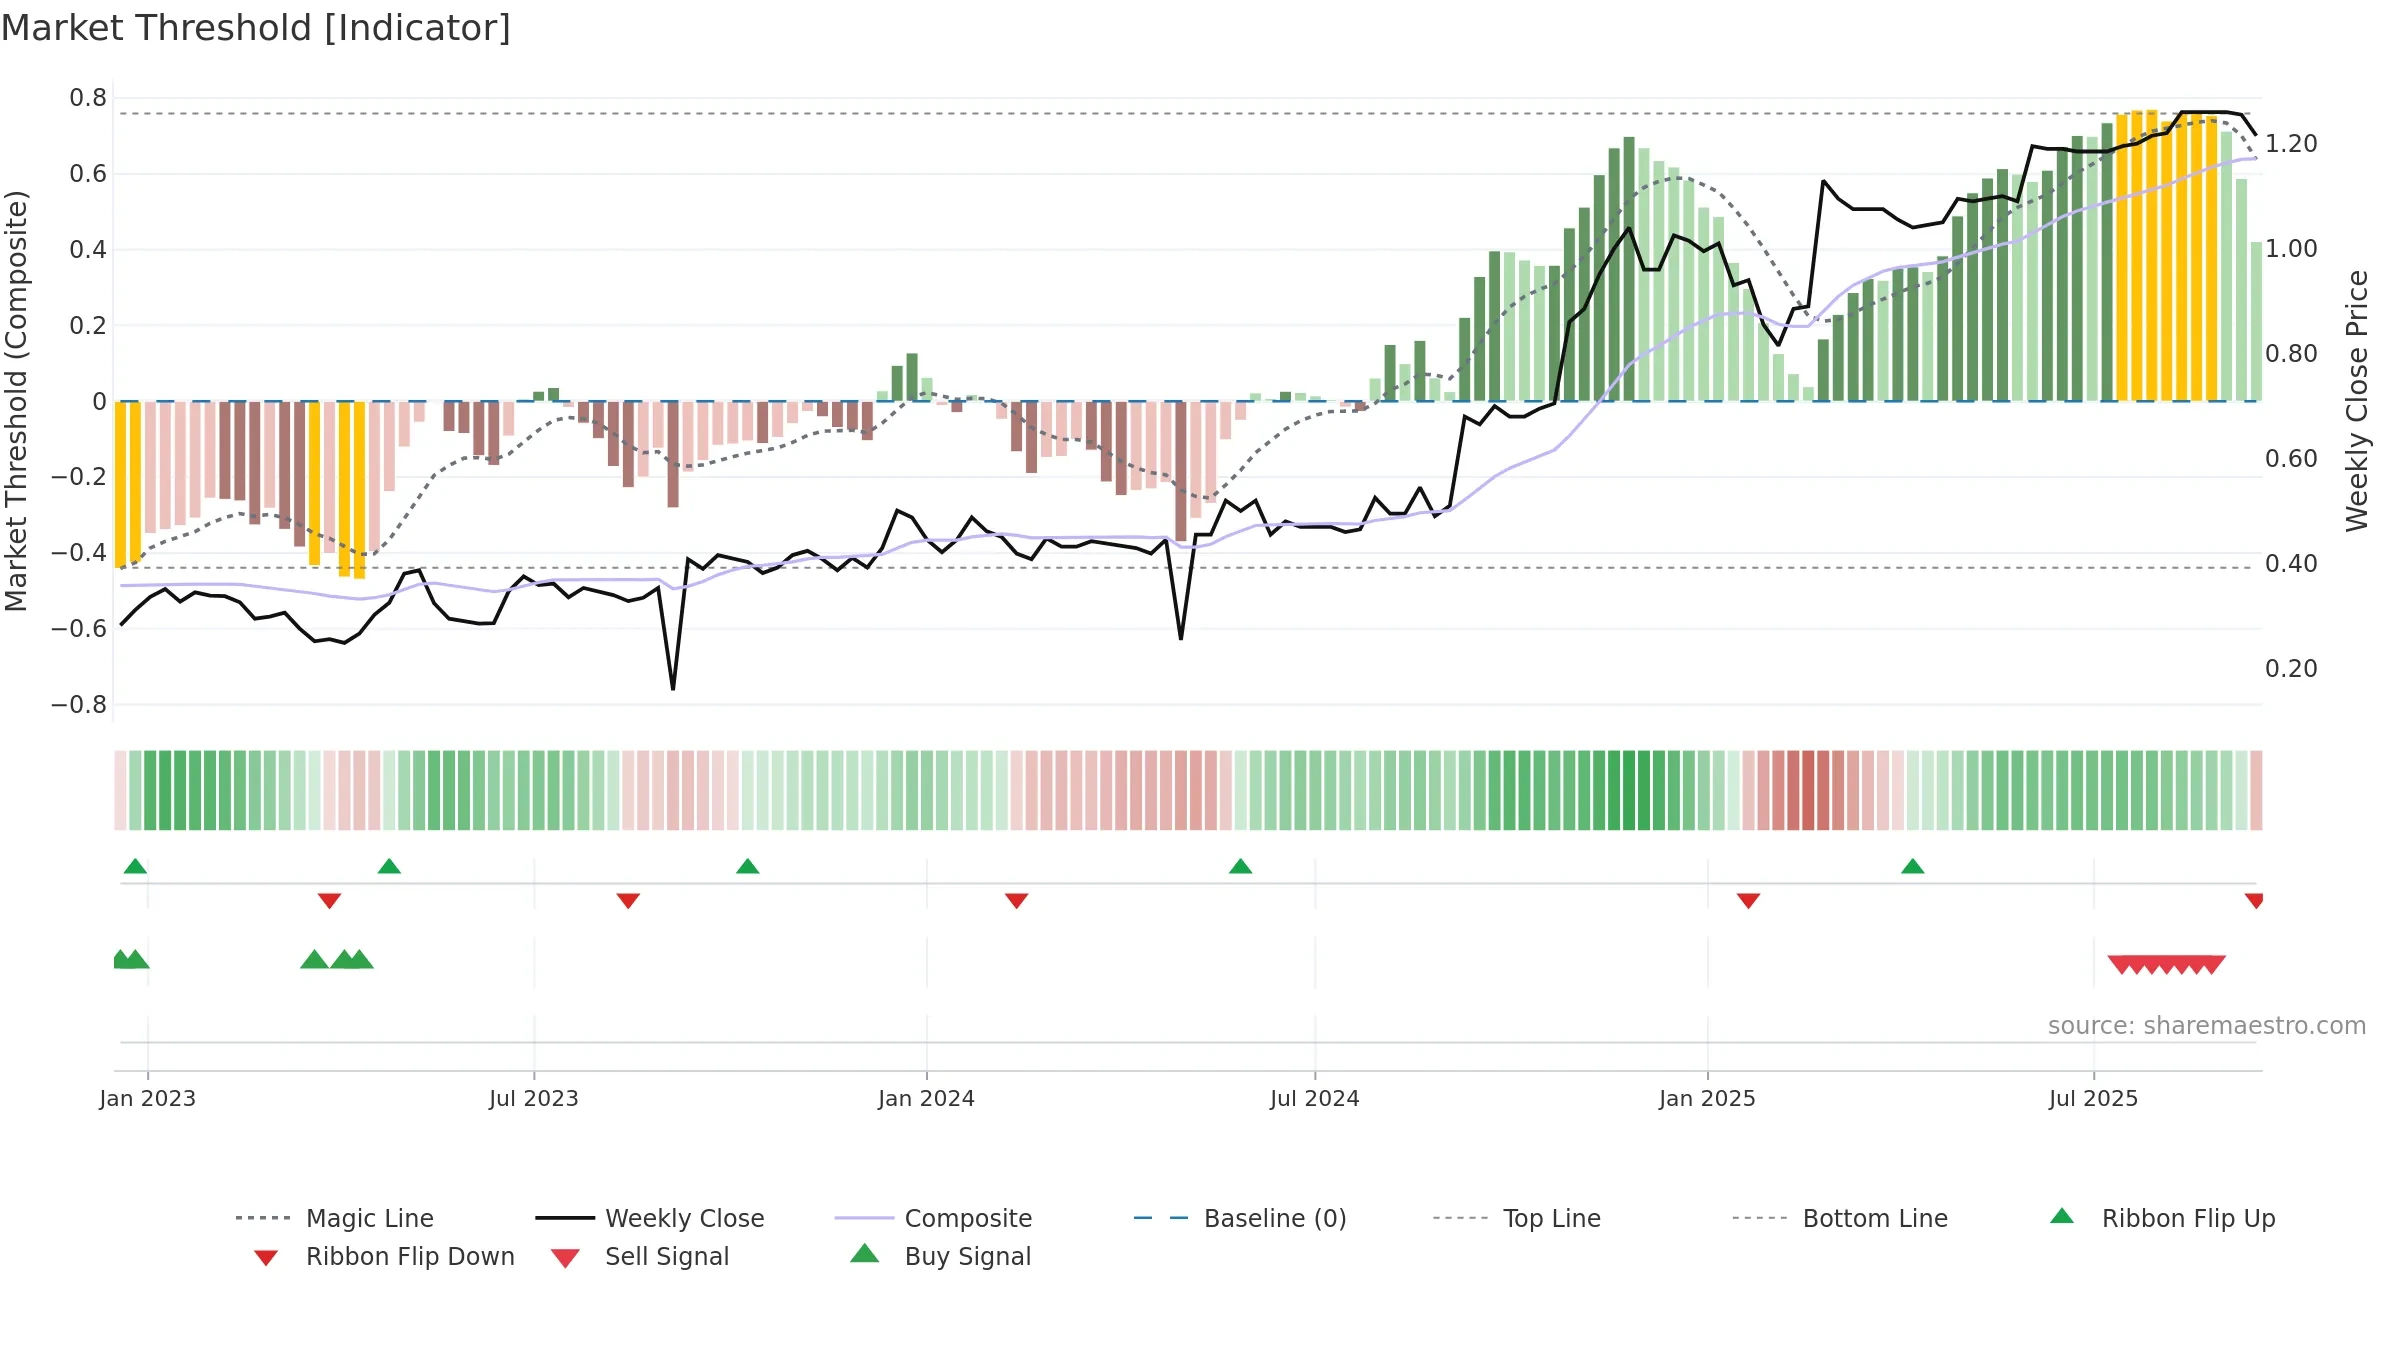Click Ribbon Flip Down marker near Feb 2024
This screenshot has height=1350, width=2400.
pyautogui.click(x=1016, y=901)
